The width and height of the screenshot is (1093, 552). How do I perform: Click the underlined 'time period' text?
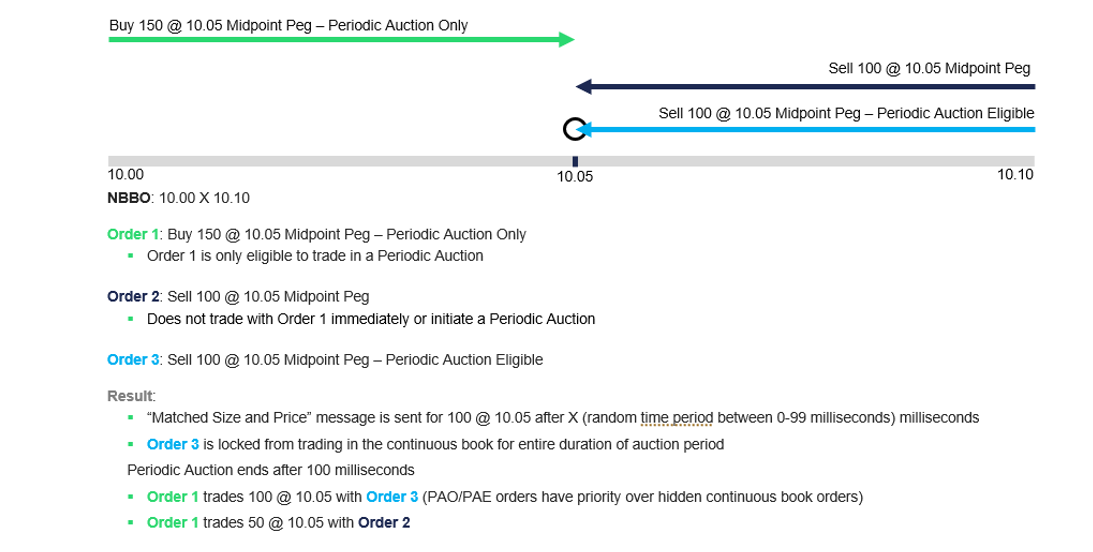(676, 418)
